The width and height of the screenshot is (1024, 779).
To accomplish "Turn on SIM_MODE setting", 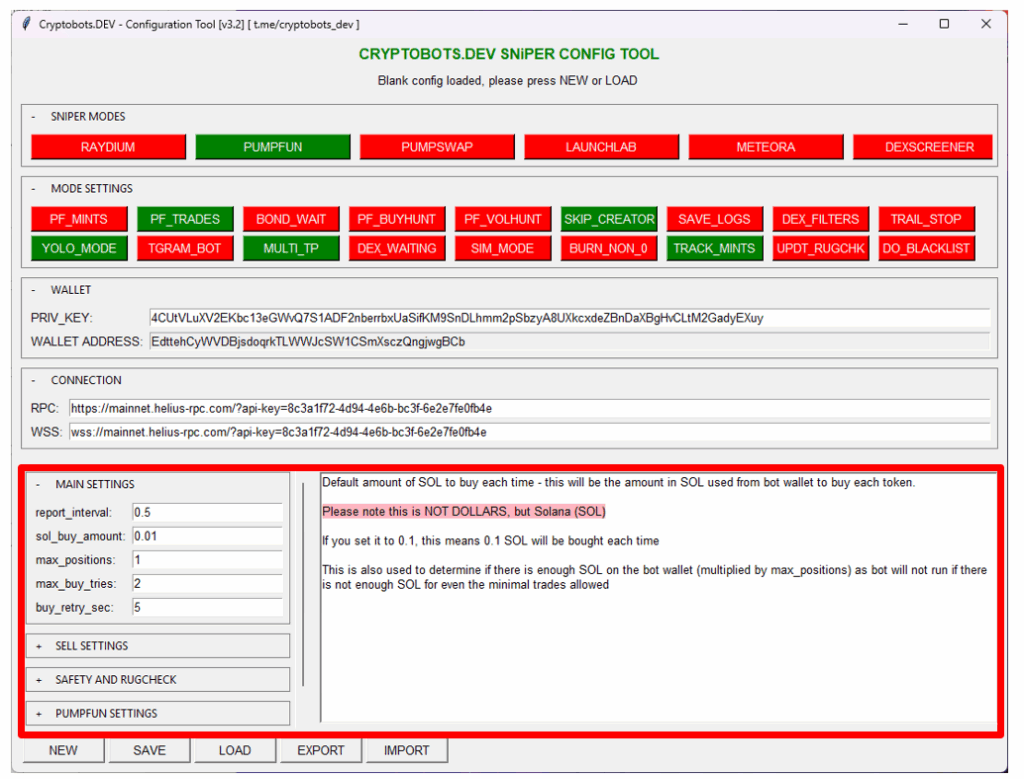I will [x=503, y=248].
